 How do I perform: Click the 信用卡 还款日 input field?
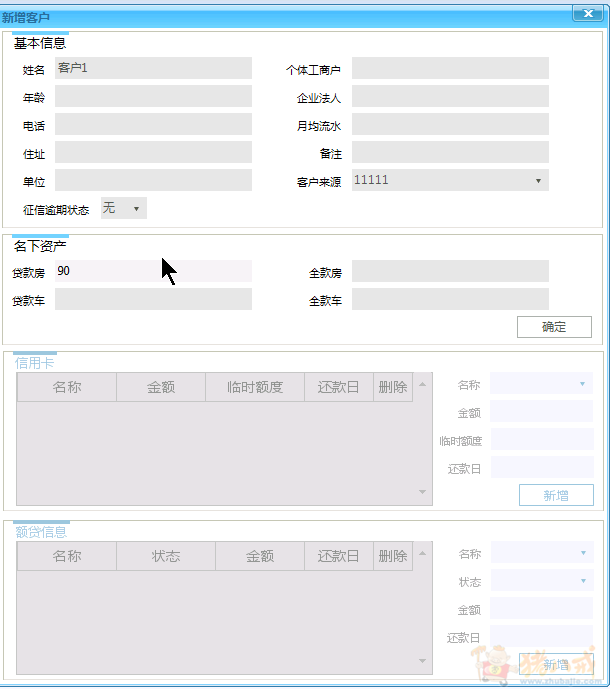(x=542, y=468)
